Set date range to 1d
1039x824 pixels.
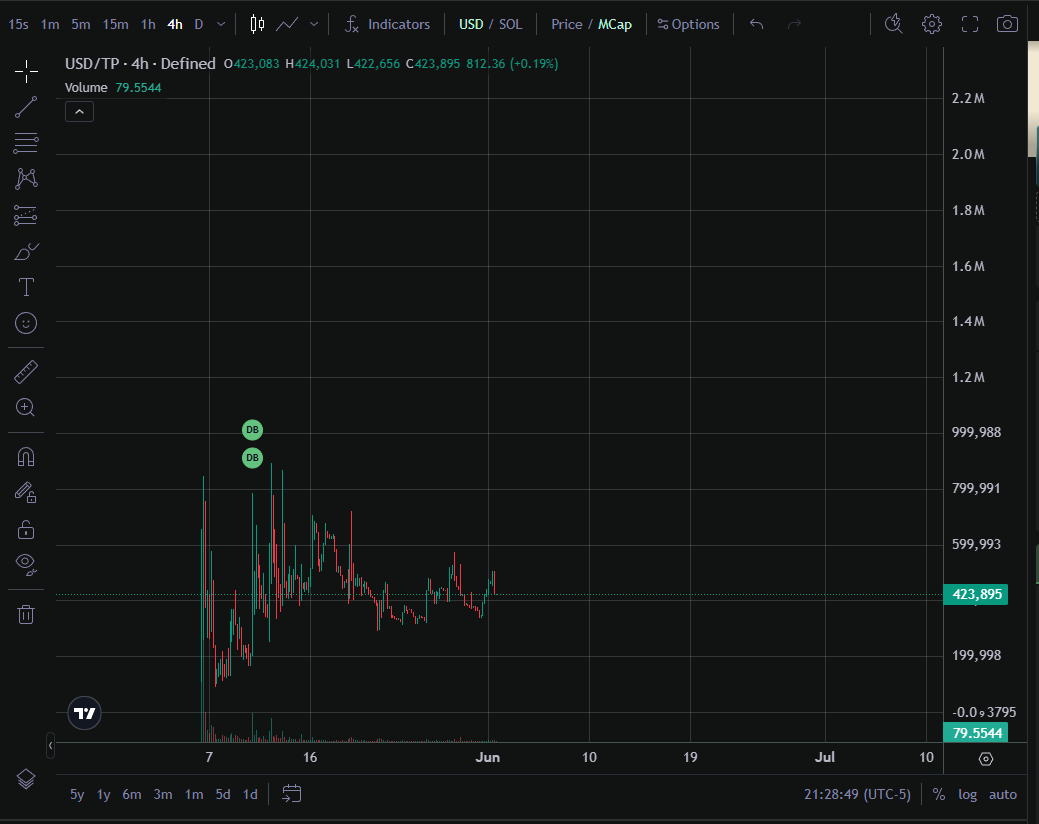[x=250, y=794]
